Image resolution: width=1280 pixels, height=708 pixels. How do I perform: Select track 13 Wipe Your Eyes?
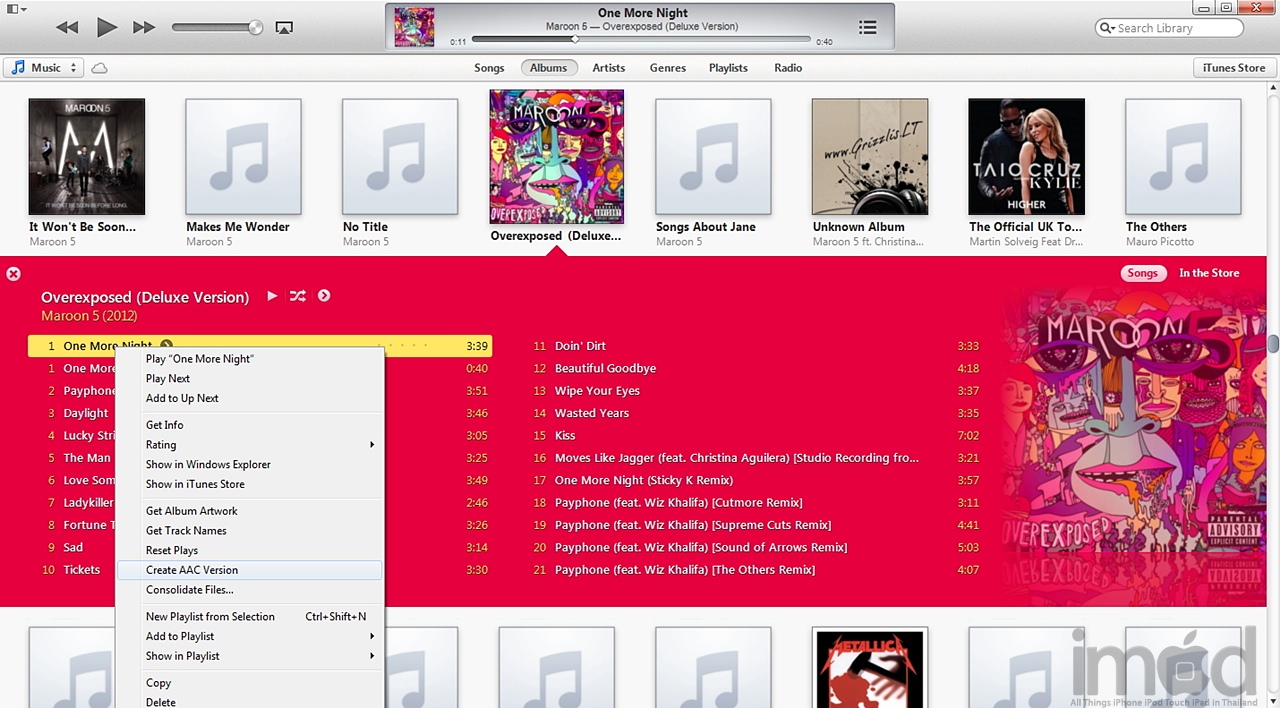coord(756,391)
